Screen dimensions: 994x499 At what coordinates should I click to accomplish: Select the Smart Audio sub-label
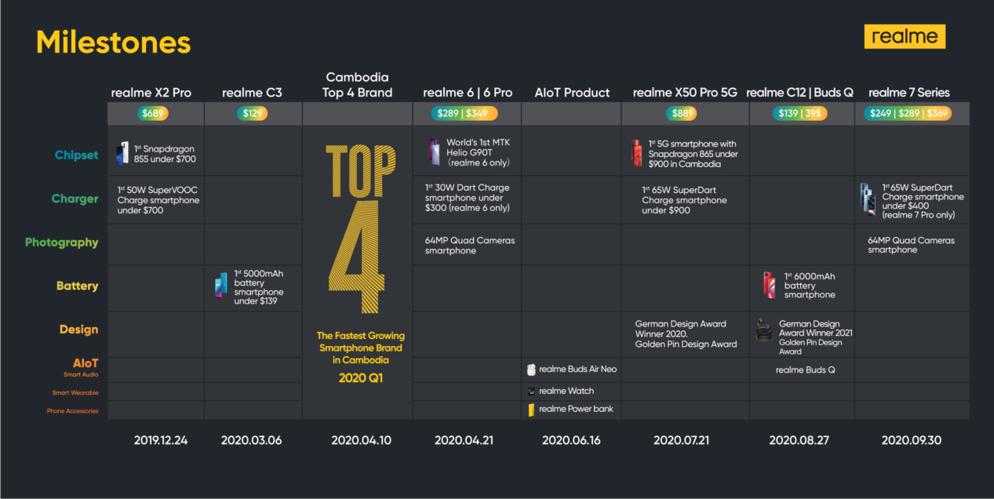[81, 375]
